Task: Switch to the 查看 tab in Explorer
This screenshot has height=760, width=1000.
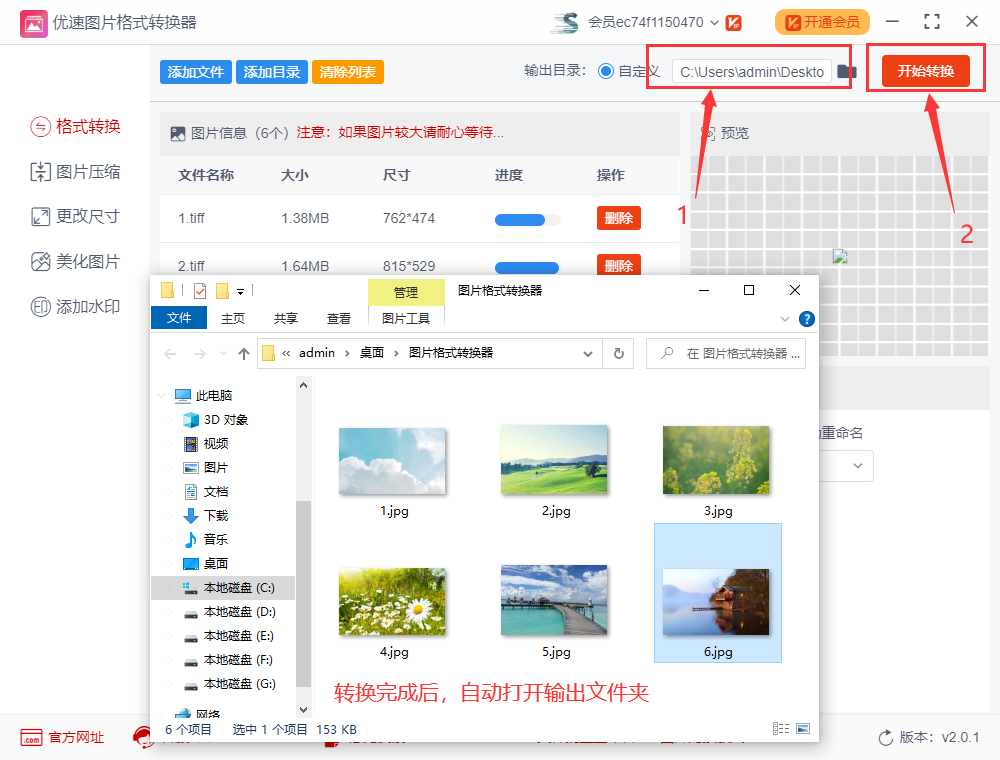Action: [x=339, y=317]
